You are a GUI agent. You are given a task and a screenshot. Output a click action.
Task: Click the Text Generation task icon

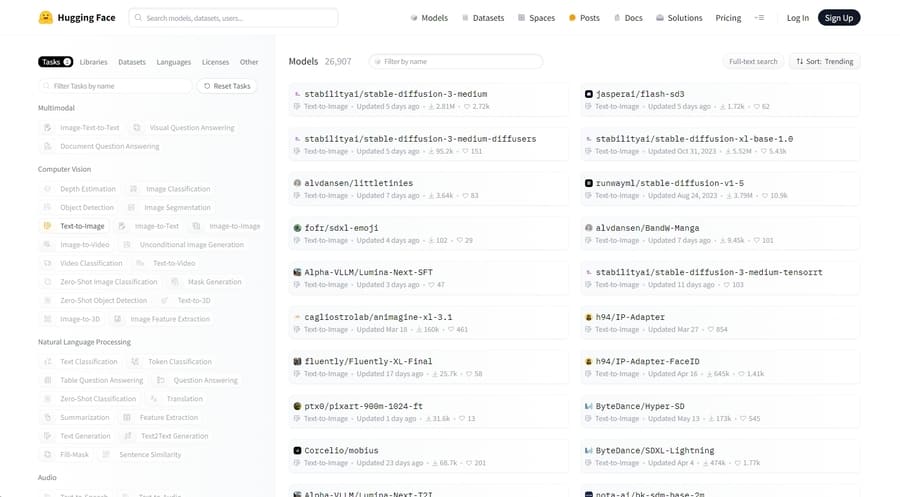point(48,436)
